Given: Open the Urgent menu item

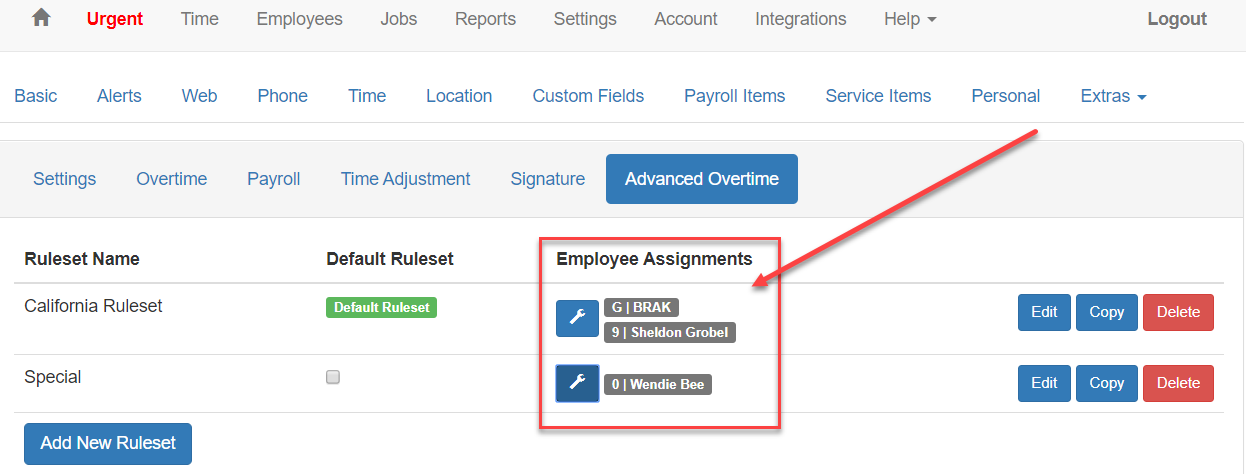Looking at the screenshot, I should coord(115,19).
